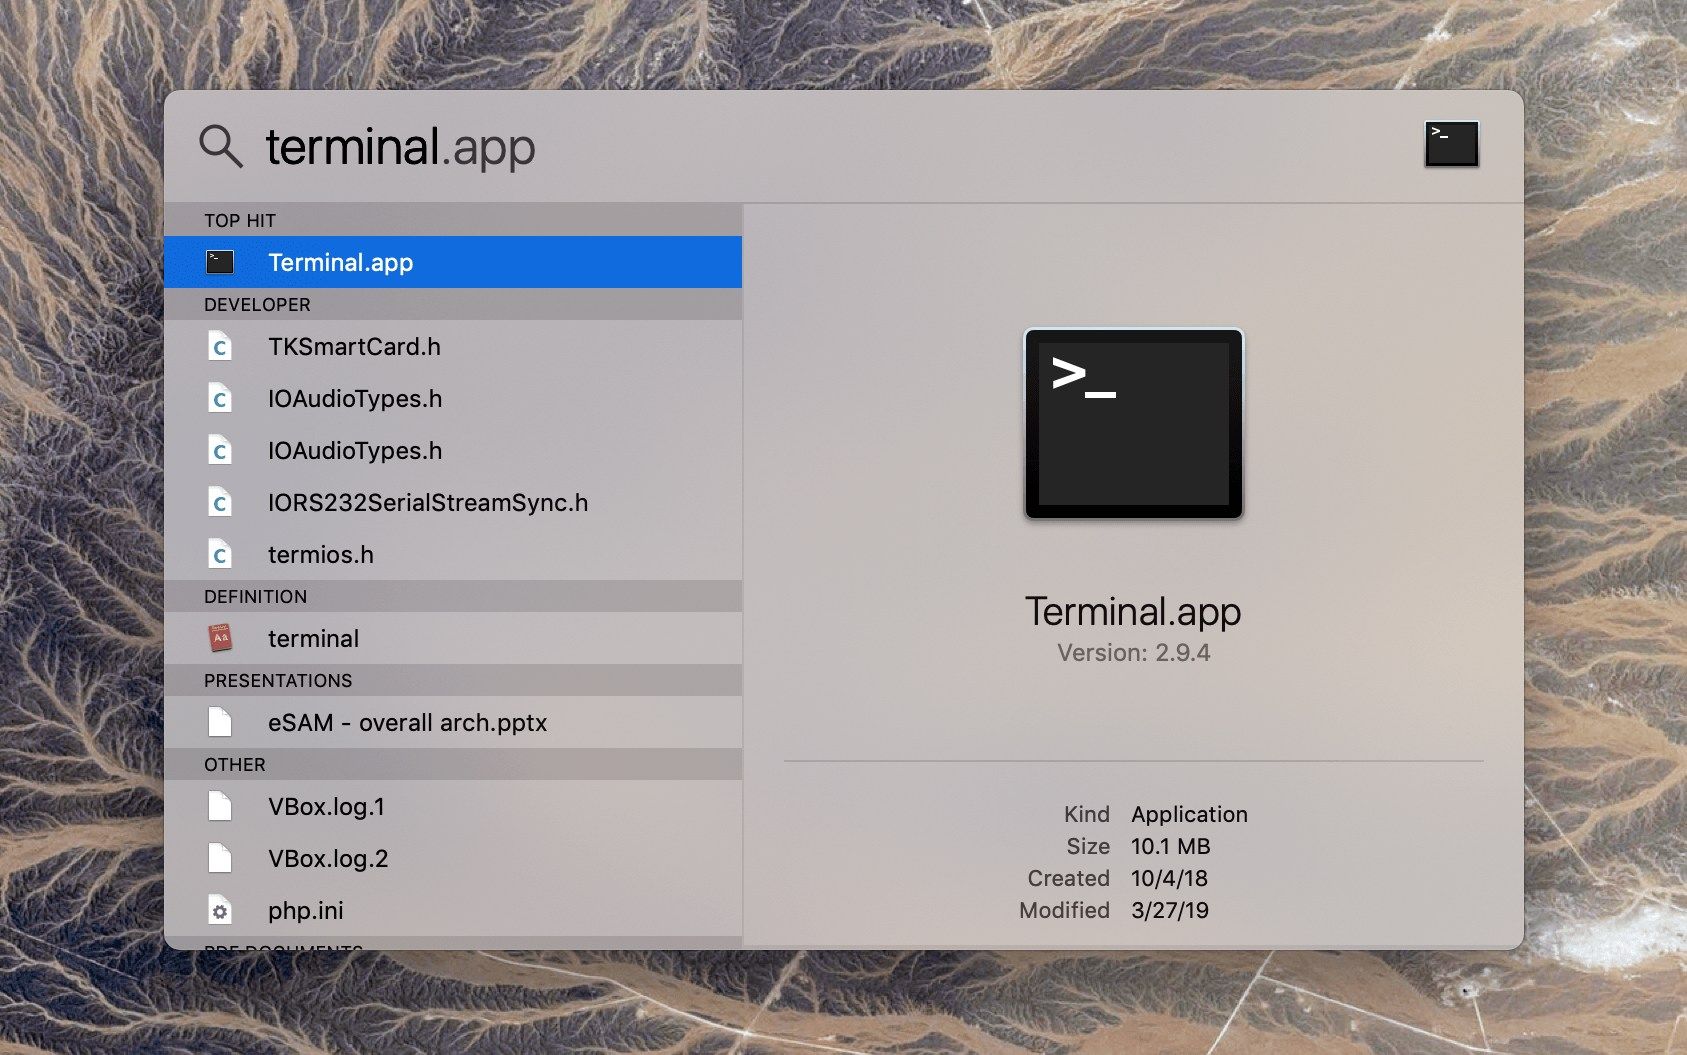Screen dimensions: 1687x1055
Task: Click the Terminal icon in search bar
Action: click(x=1451, y=144)
